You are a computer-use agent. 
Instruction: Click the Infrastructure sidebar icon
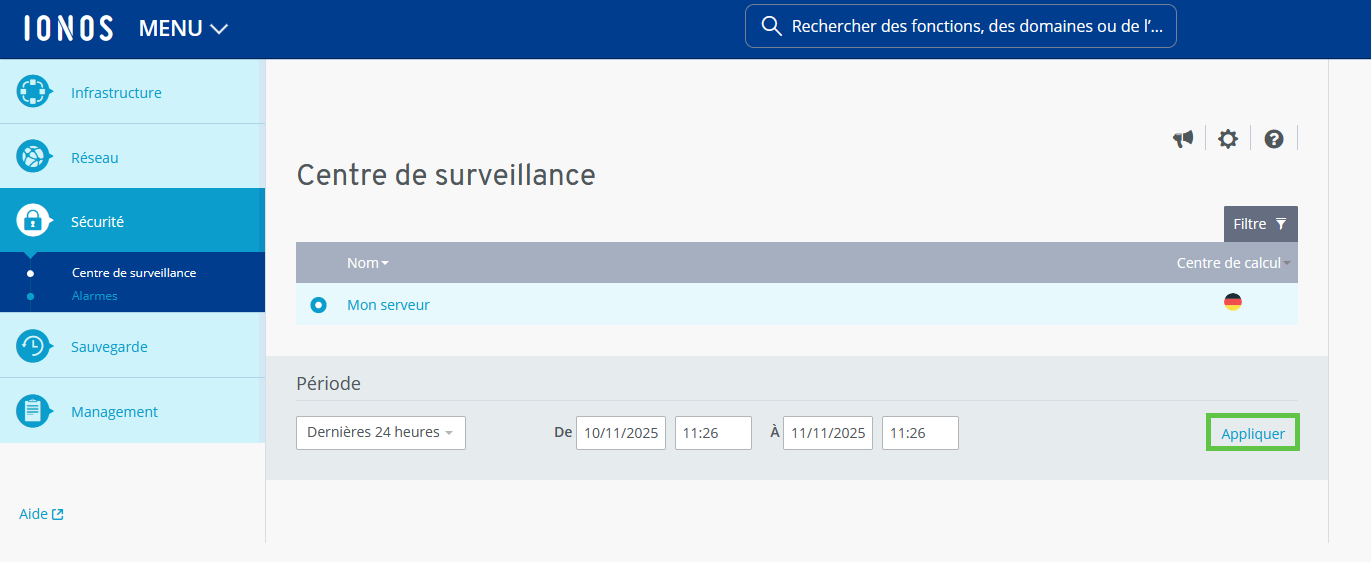click(34, 92)
